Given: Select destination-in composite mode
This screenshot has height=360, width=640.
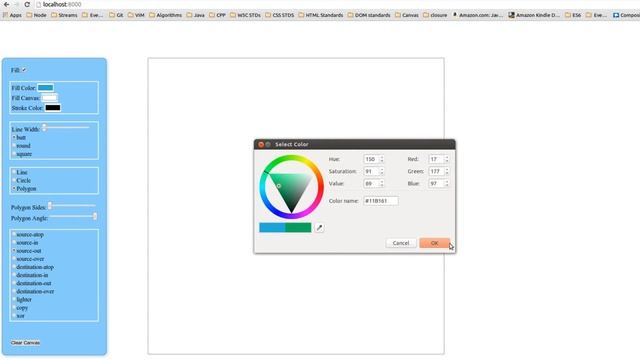Looking at the screenshot, I should coord(14,275).
